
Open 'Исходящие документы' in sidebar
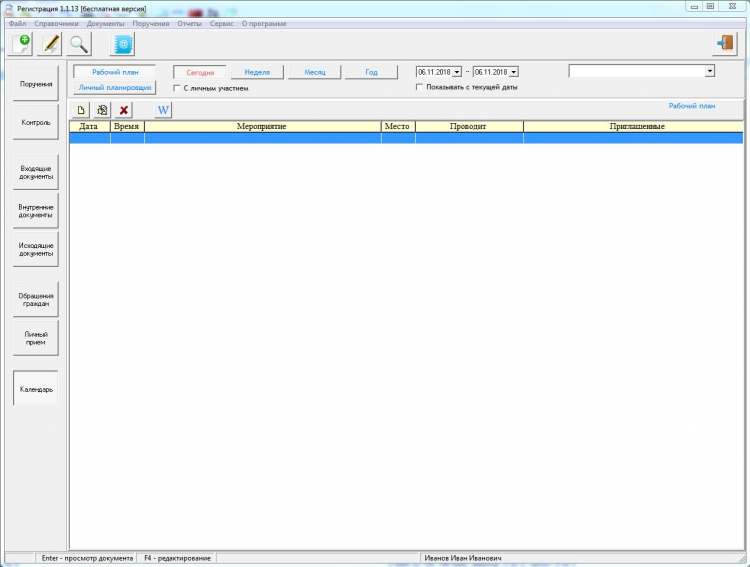[x=36, y=249]
